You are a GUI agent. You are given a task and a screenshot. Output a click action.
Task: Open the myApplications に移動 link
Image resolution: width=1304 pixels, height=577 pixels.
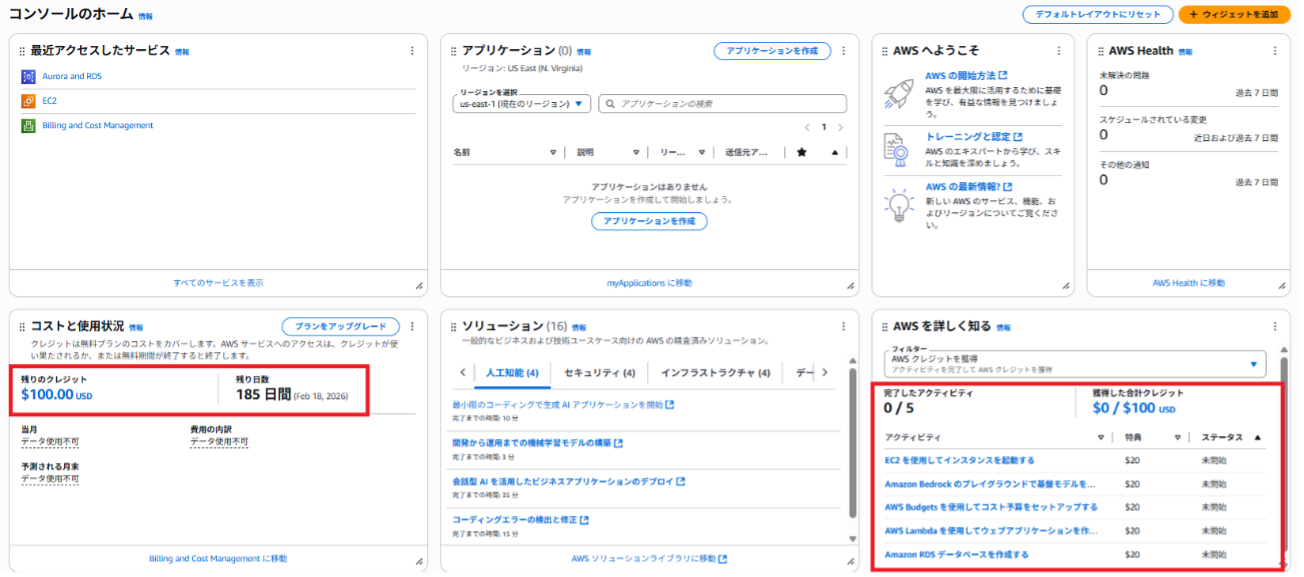coord(649,283)
